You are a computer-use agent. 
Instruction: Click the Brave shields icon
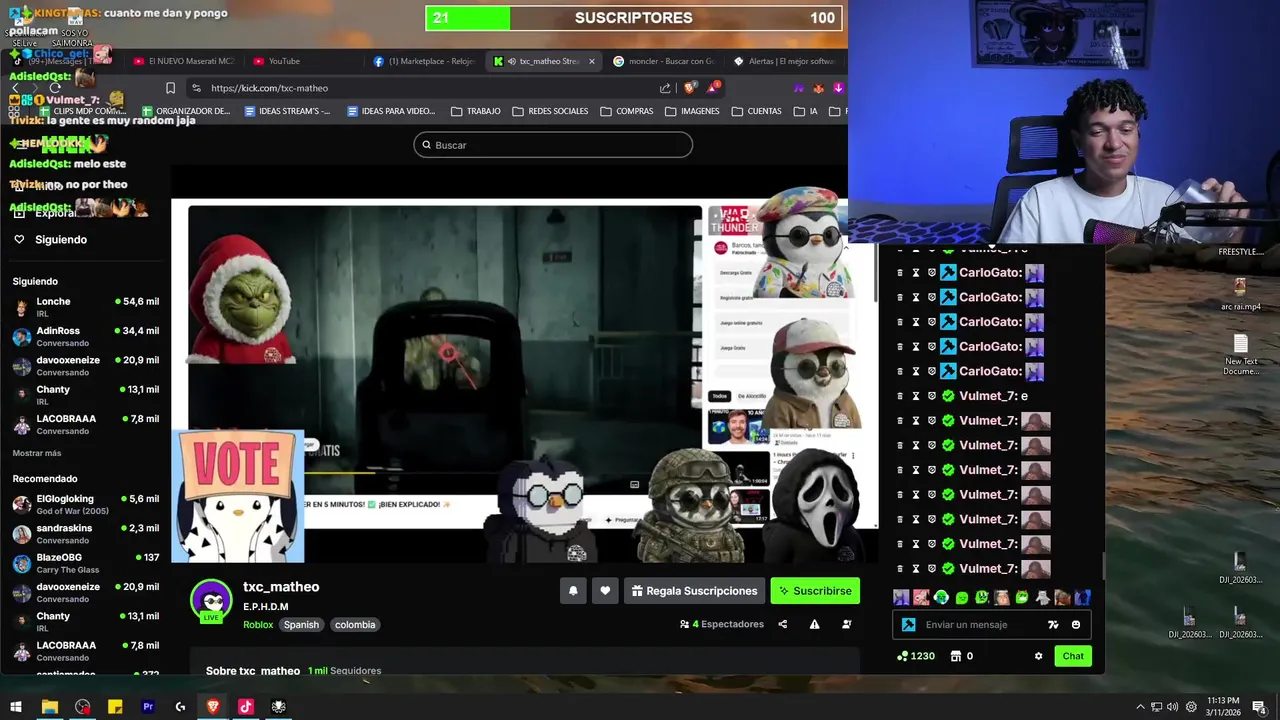tap(689, 88)
